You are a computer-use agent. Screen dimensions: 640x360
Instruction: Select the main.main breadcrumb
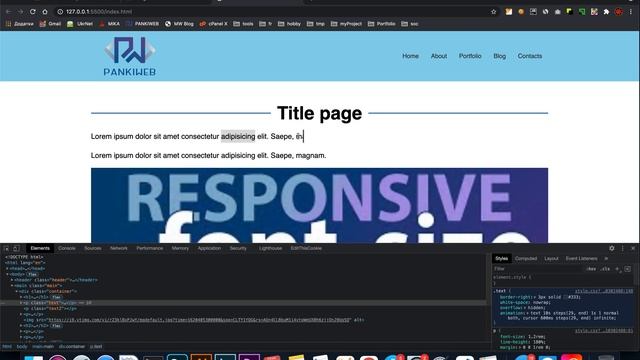tap(43, 347)
